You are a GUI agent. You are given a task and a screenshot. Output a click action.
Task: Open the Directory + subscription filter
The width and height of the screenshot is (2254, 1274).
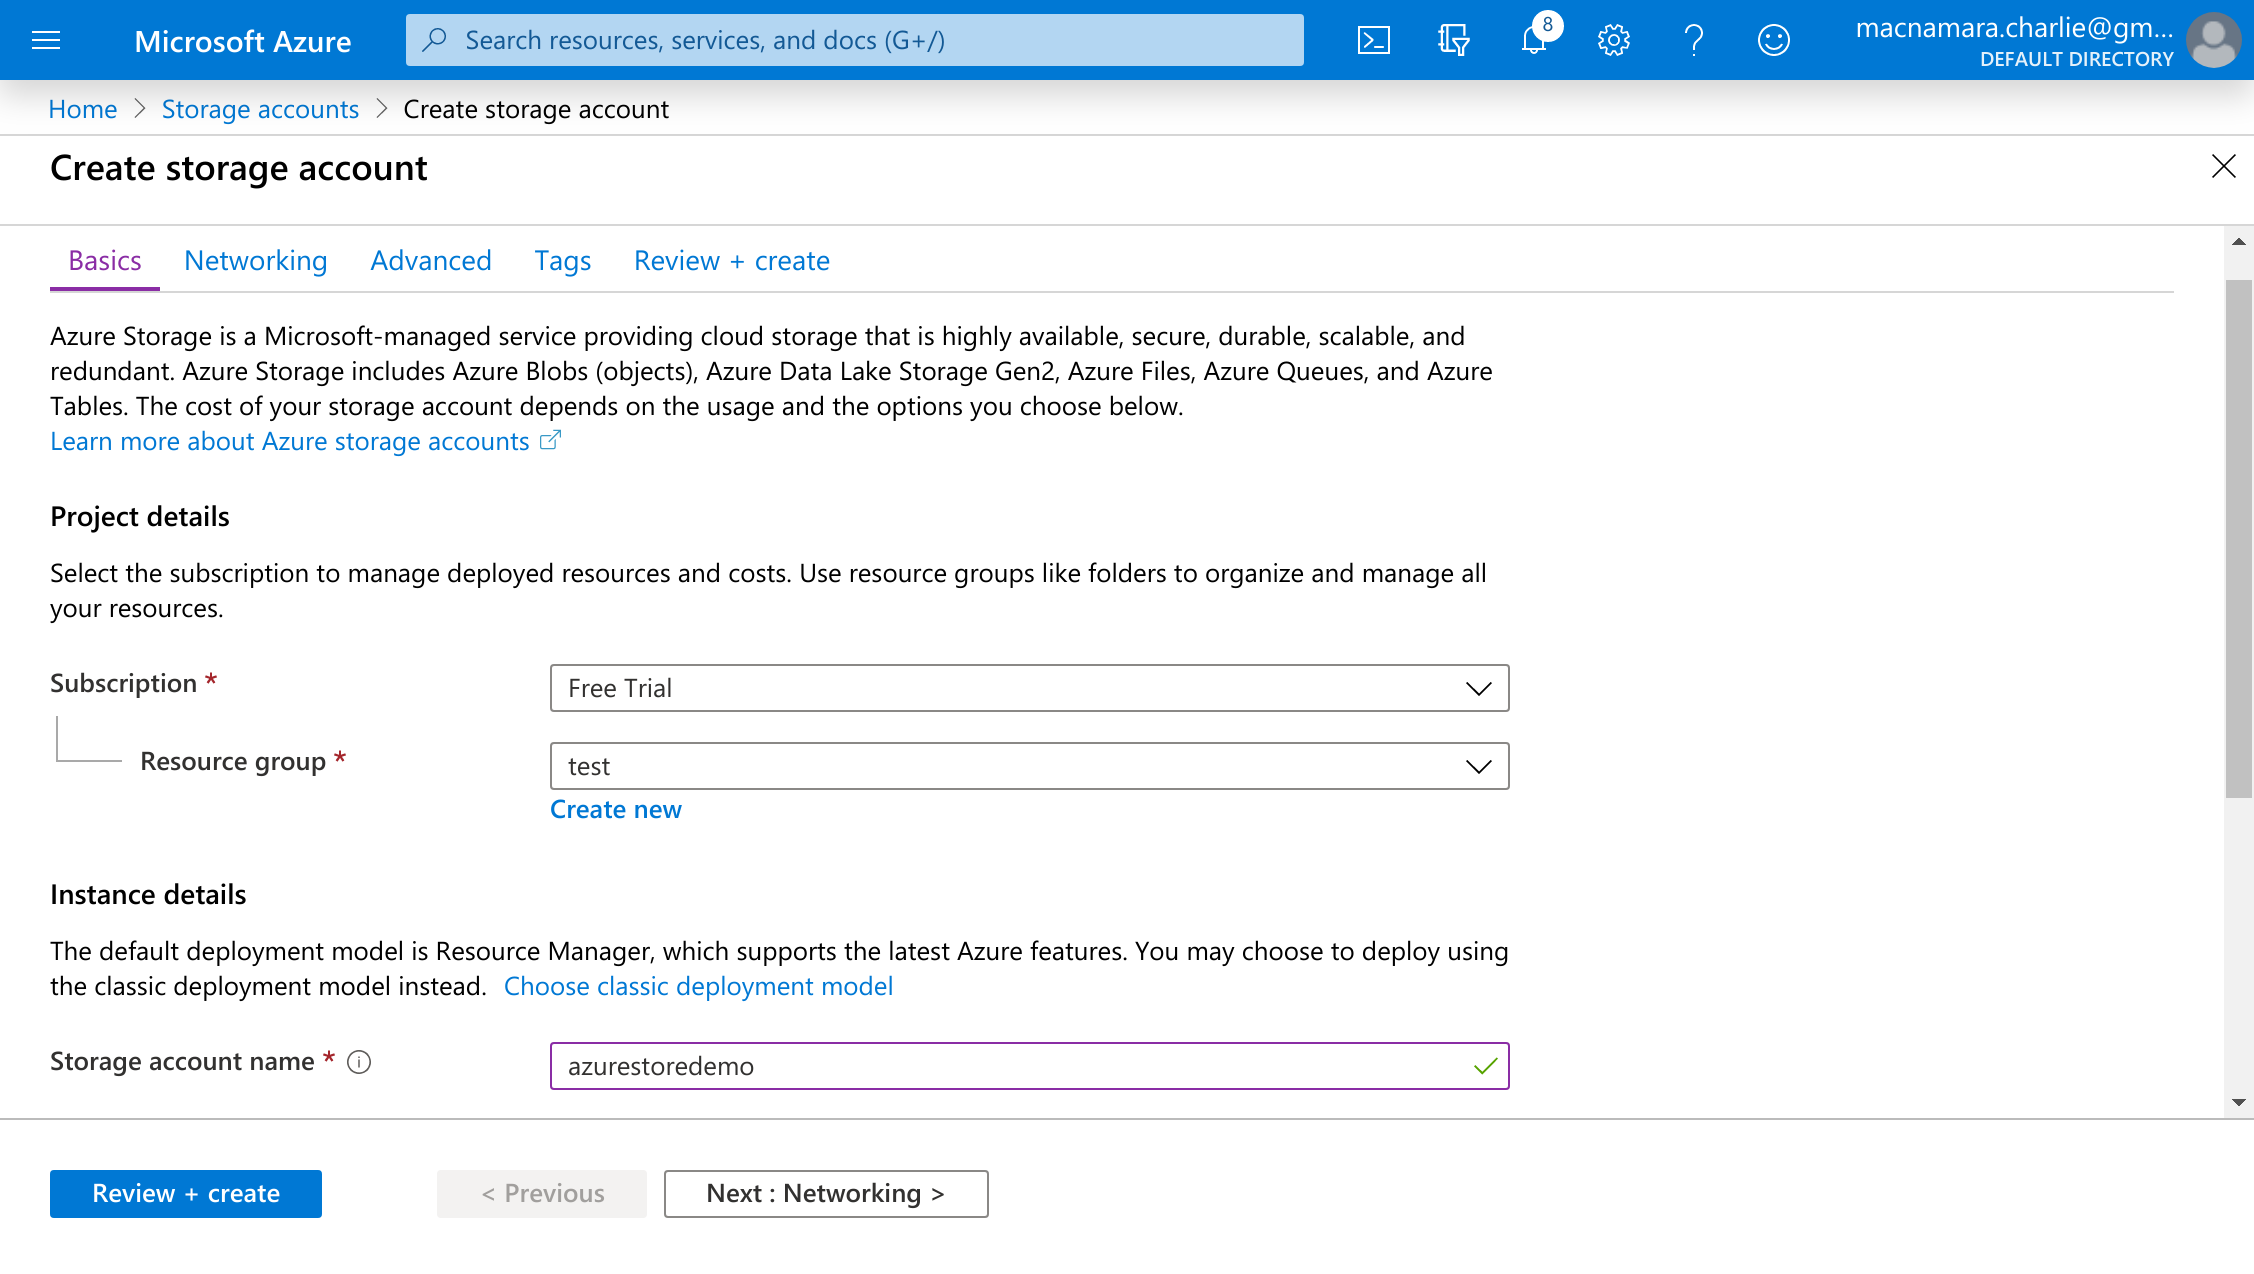1453,40
